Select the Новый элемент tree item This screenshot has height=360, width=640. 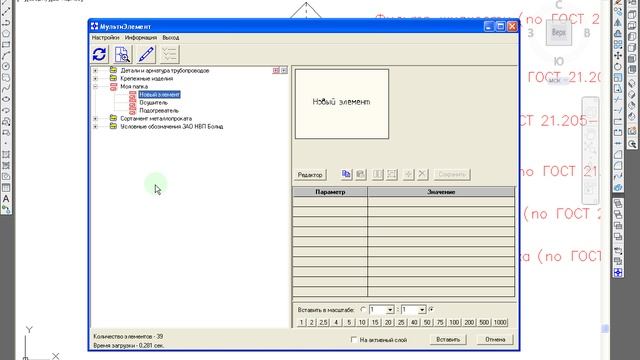tap(159, 95)
